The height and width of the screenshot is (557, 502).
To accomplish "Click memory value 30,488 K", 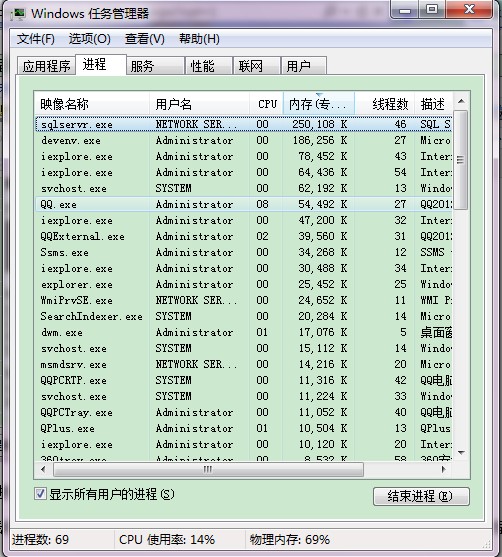I will pos(323,268).
